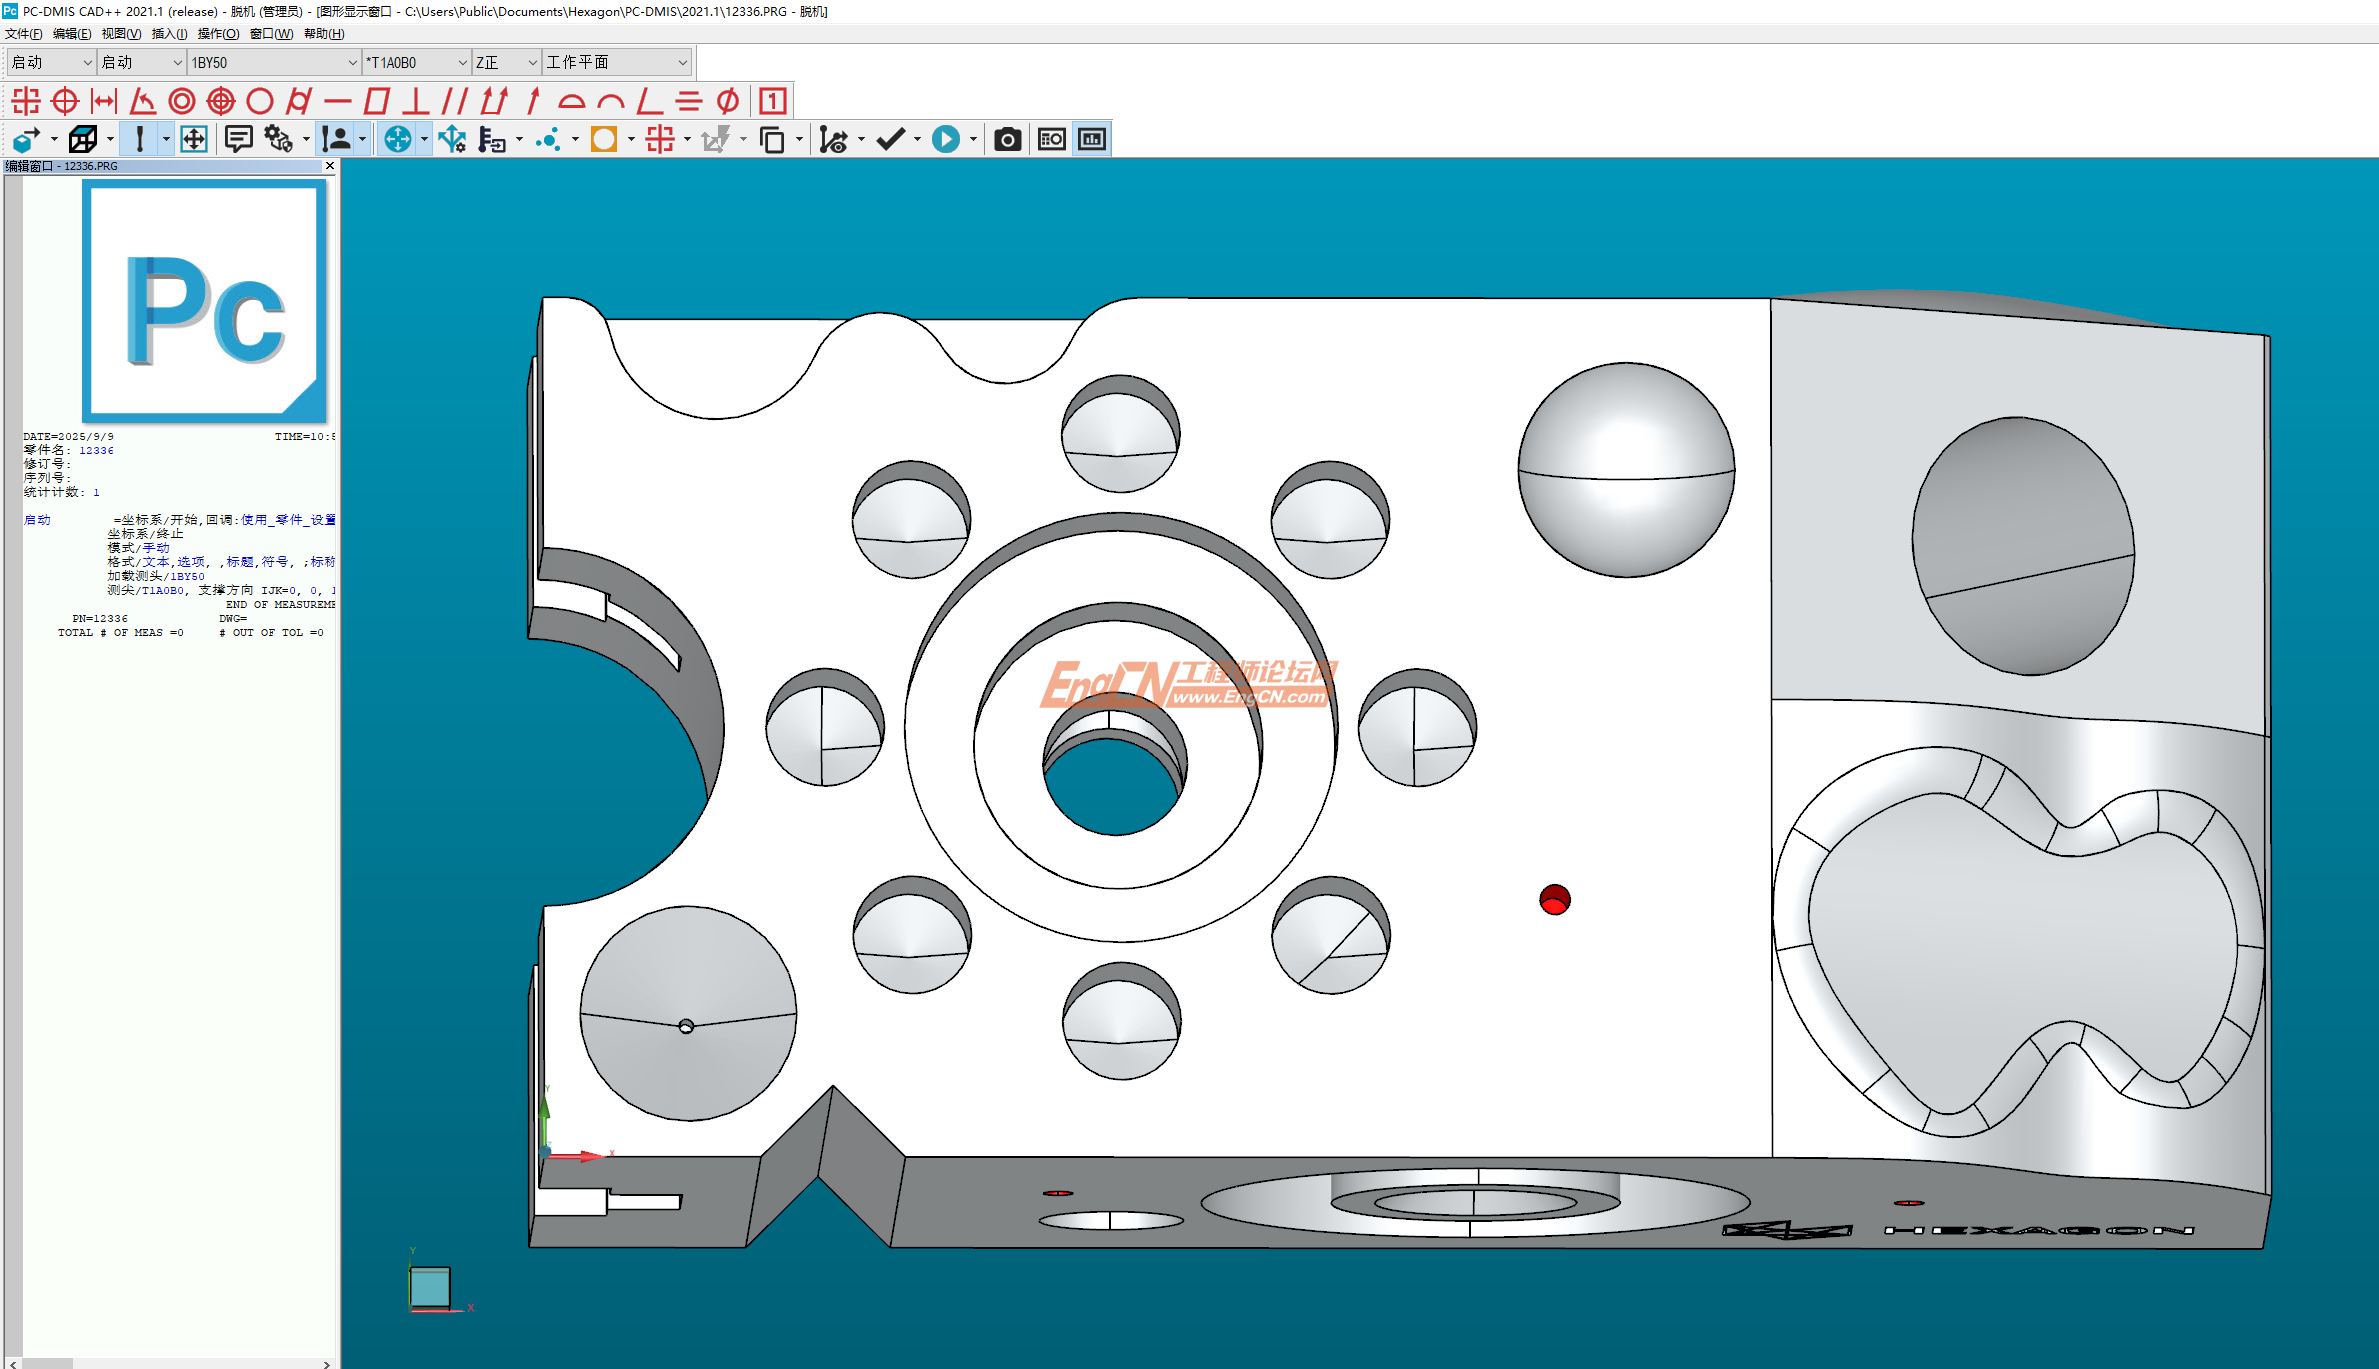The width and height of the screenshot is (2379, 1369).
Task: Select the Parallelism dimension icon
Action: pyautogui.click(x=455, y=101)
